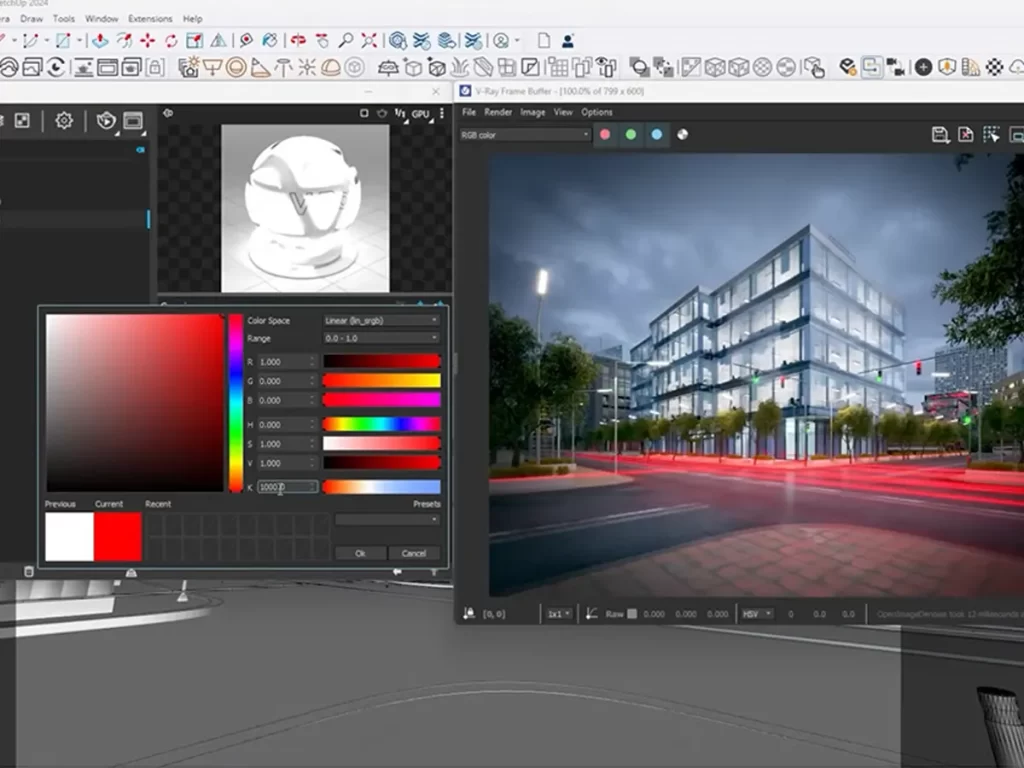Click the Zoom Extents icon in toolbar
Image resolution: width=1024 pixels, height=768 pixels.
(369, 41)
